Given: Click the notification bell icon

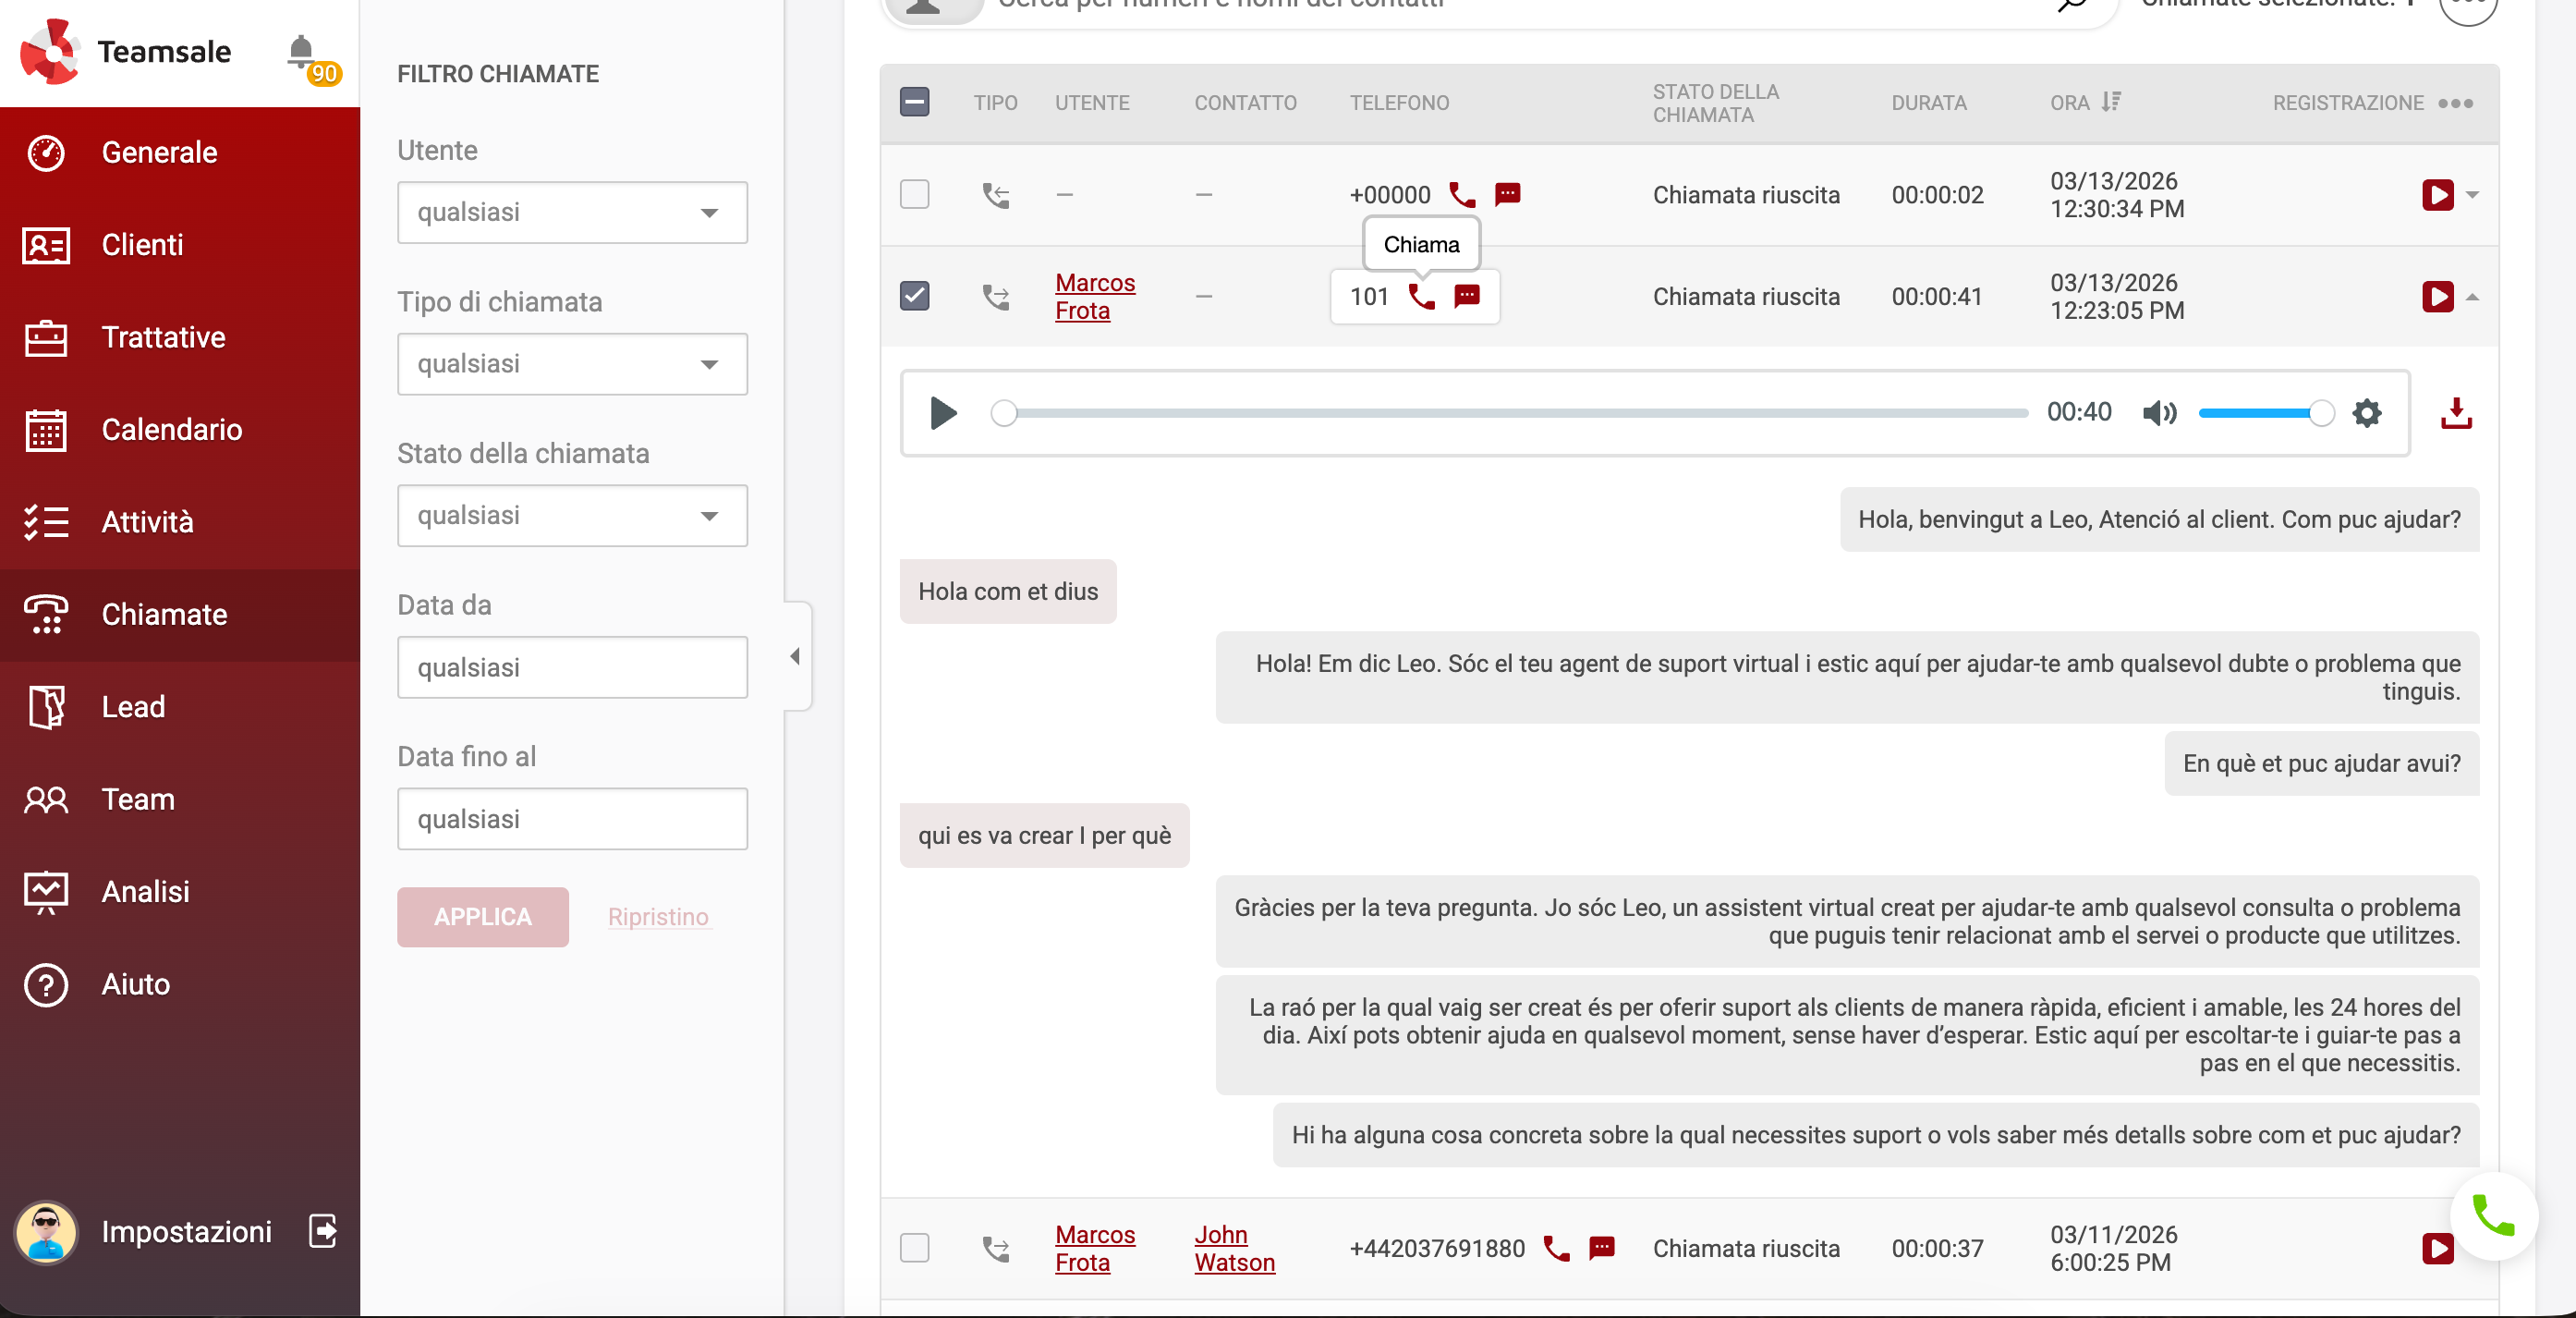Looking at the screenshot, I should pyautogui.click(x=301, y=50).
